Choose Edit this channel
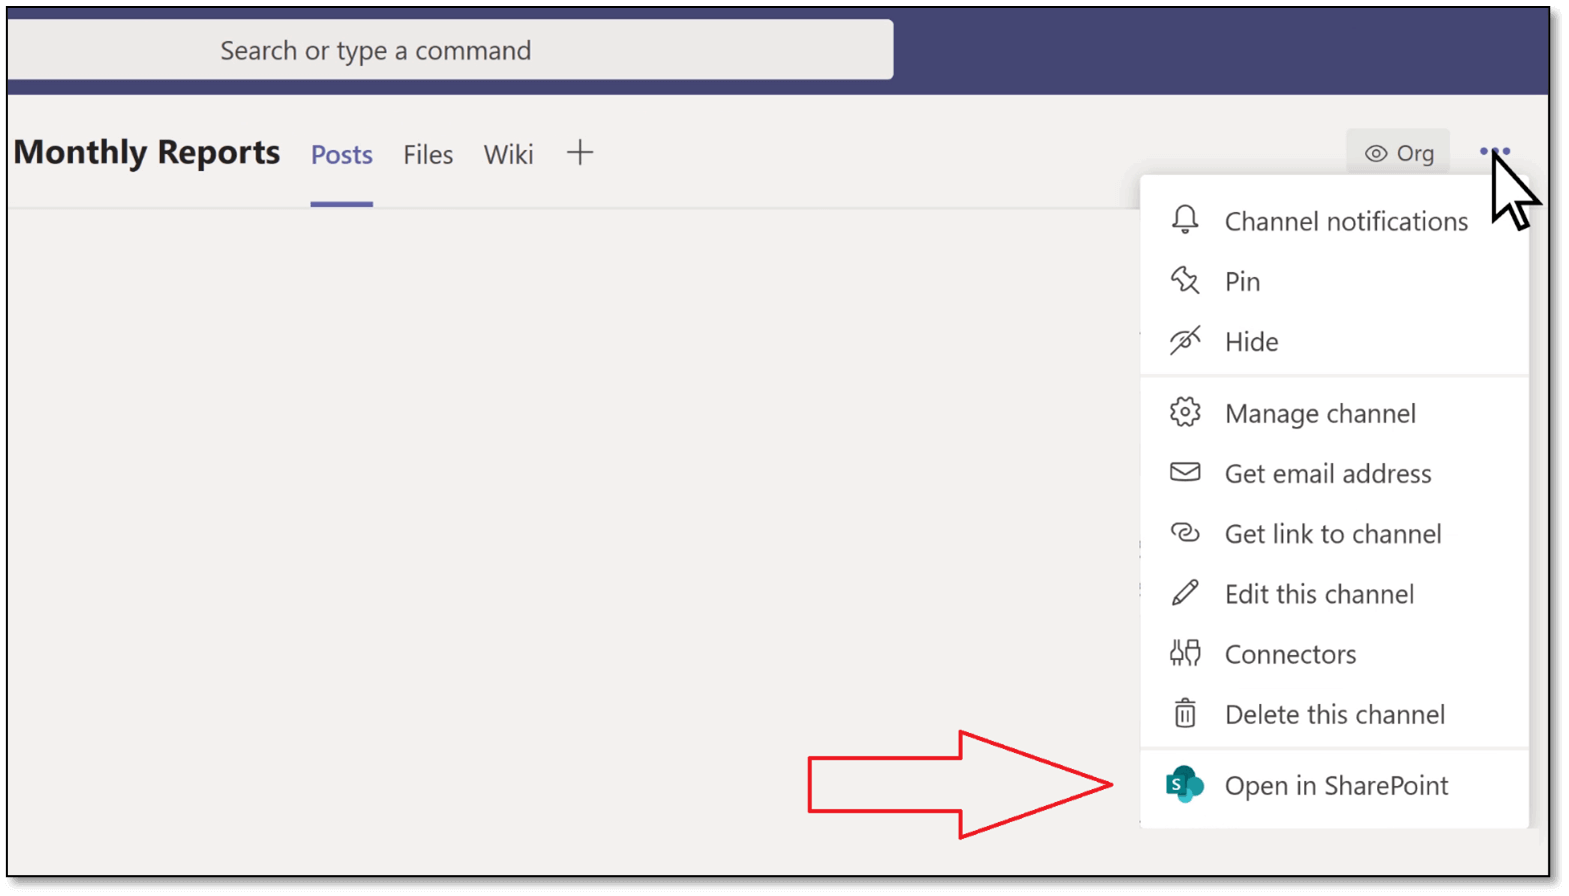The height and width of the screenshot is (896, 1569). 1334,593
